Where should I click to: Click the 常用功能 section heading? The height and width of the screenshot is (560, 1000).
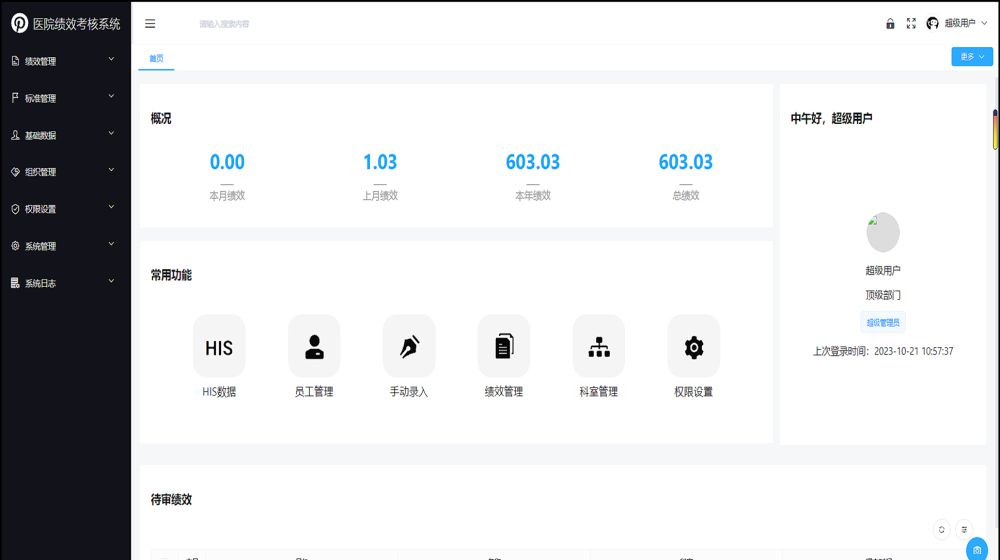tap(171, 275)
